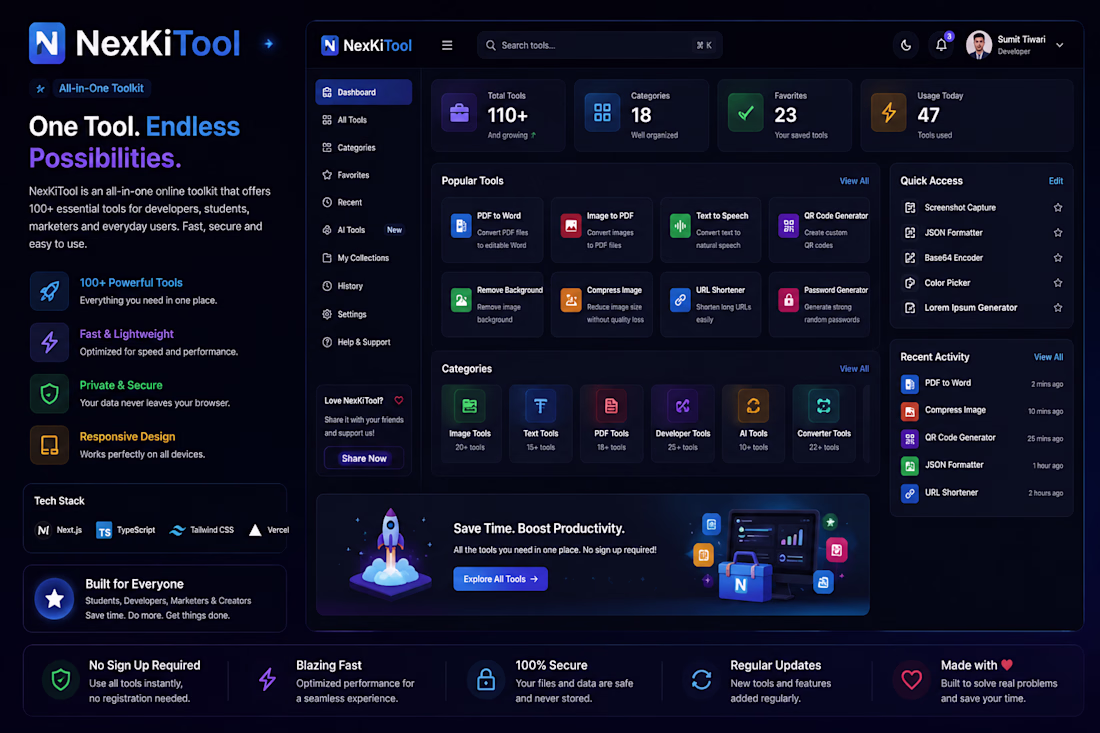Screen dimensions: 1100x733
Task: Click heart icon beside Love NexKiTool
Action: (x=398, y=401)
